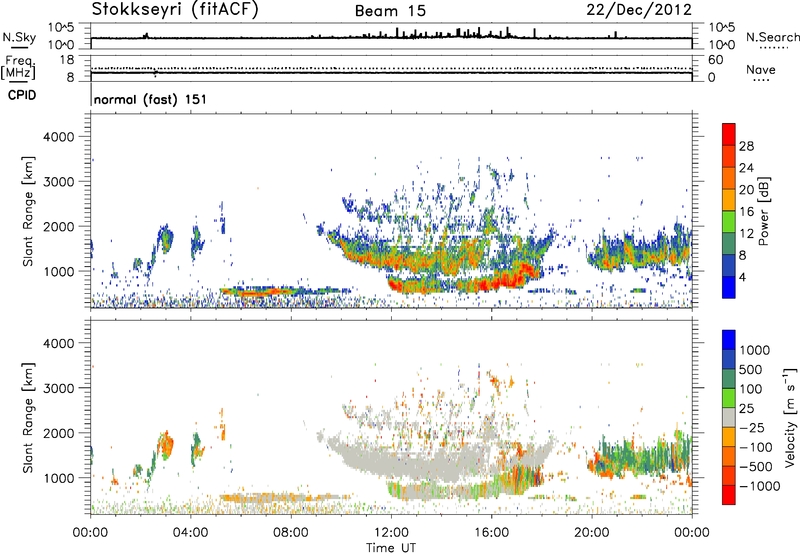The width and height of the screenshot is (800, 554).
Task: Click the '-1000' tick on velocity colorbar
Action: [x=760, y=486]
